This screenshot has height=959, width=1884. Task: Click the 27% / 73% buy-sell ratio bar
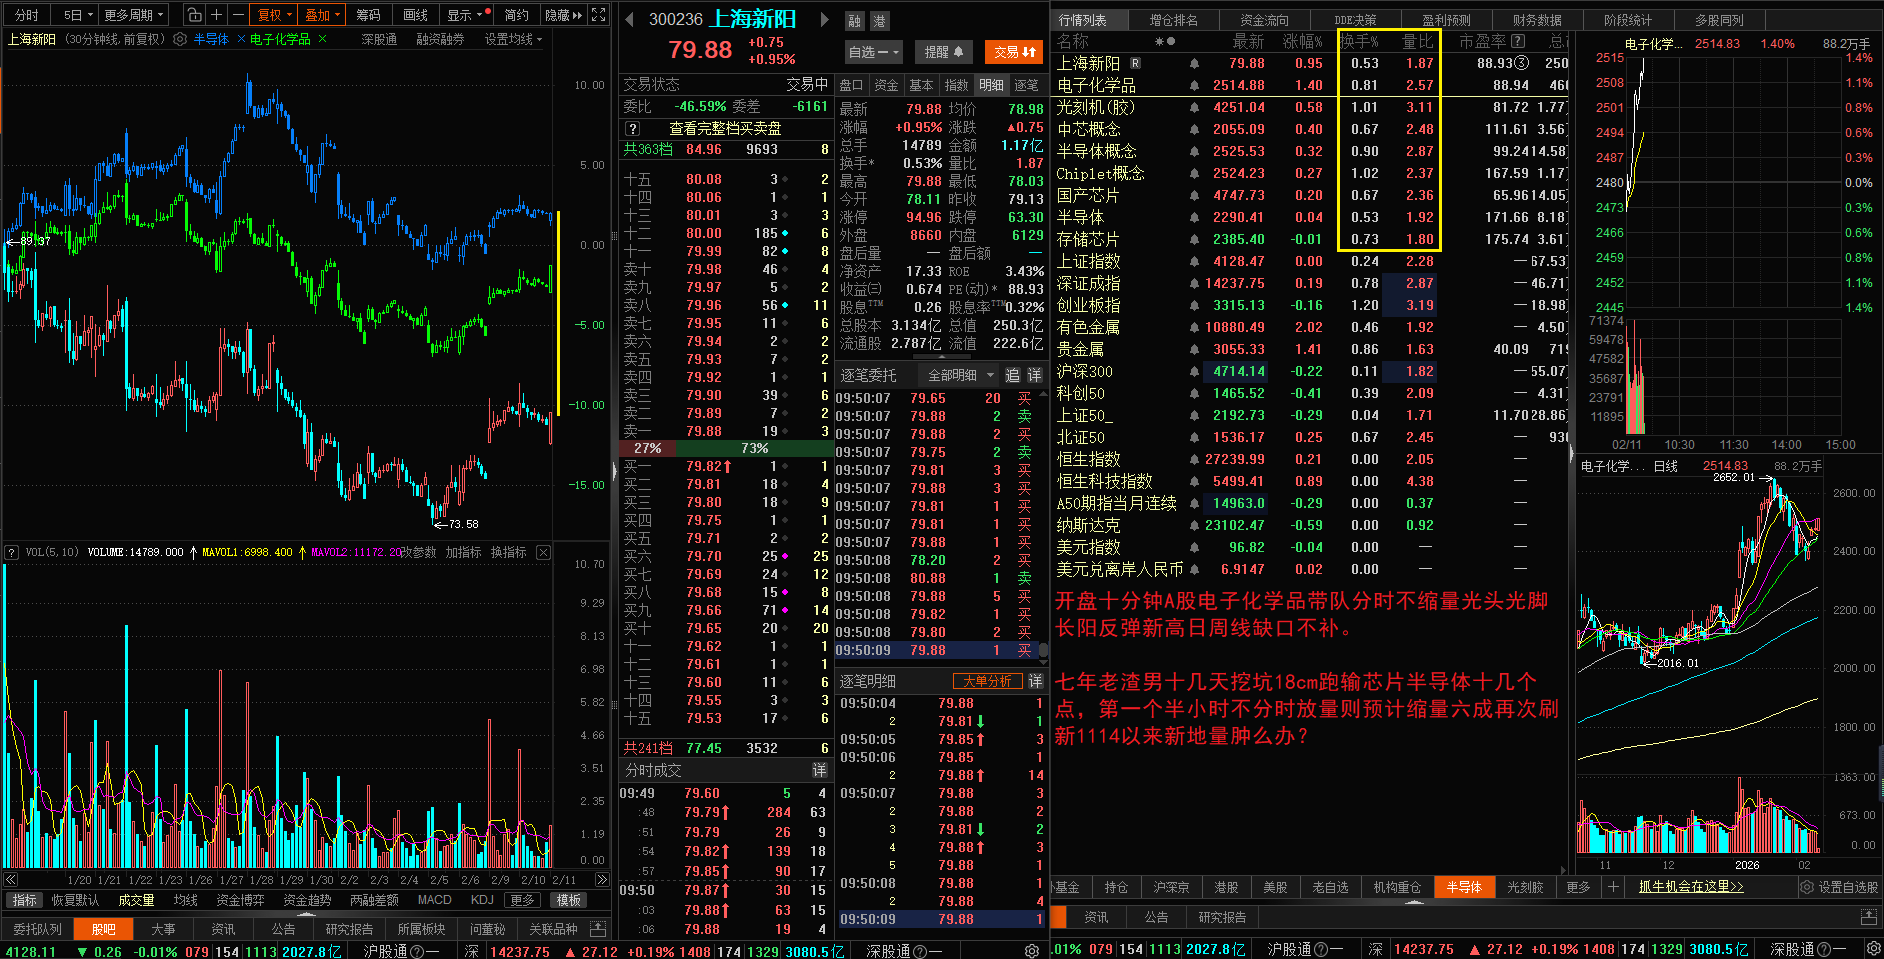(x=726, y=448)
